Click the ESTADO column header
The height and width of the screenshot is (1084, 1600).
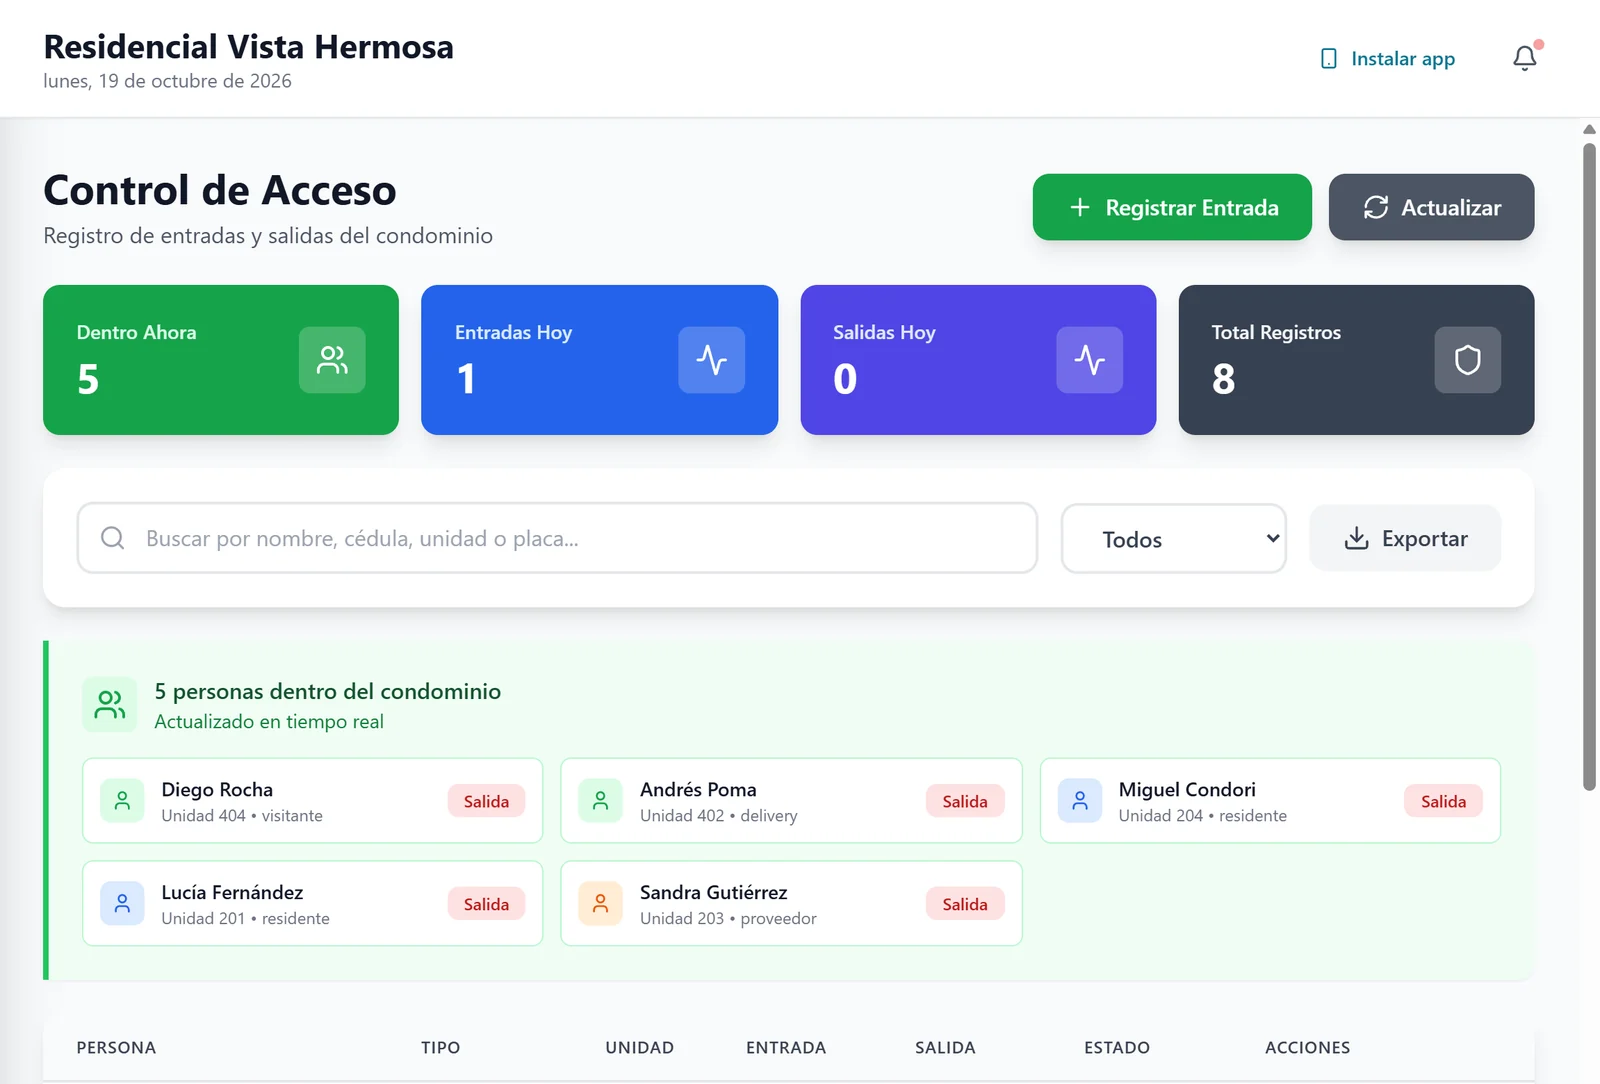click(x=1117, y=1047)
